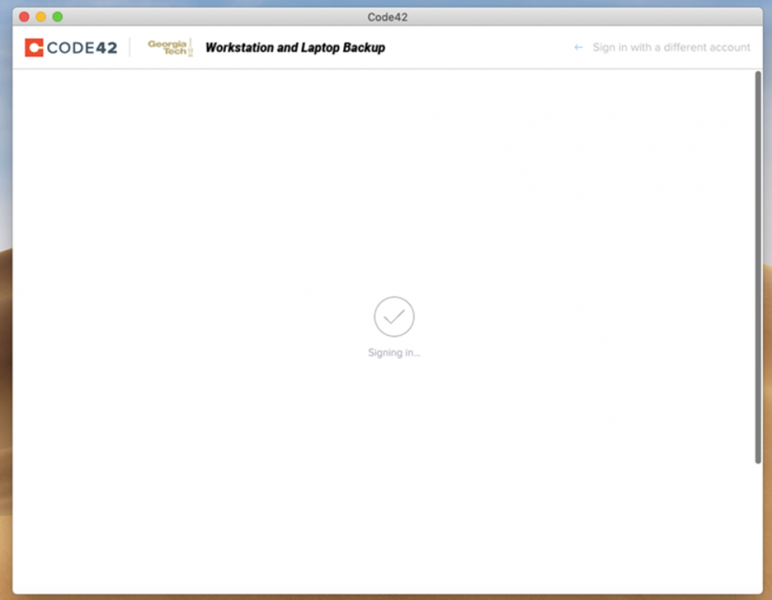Image resolution: width=772 pixels, height=600 pixels.
Task: Close the Code42 window with red button
Action: coord(25,17)
